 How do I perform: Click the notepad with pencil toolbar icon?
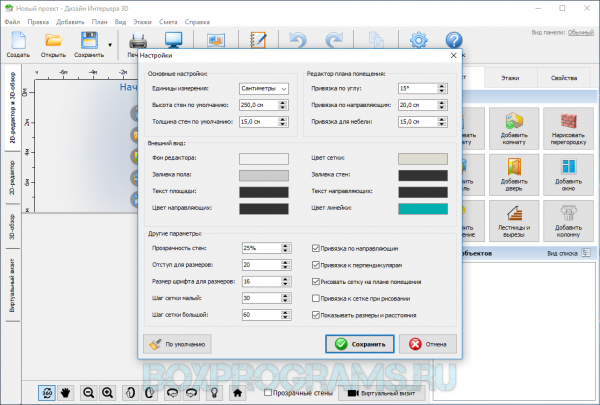pyautogui.click(x=258, y=40)
